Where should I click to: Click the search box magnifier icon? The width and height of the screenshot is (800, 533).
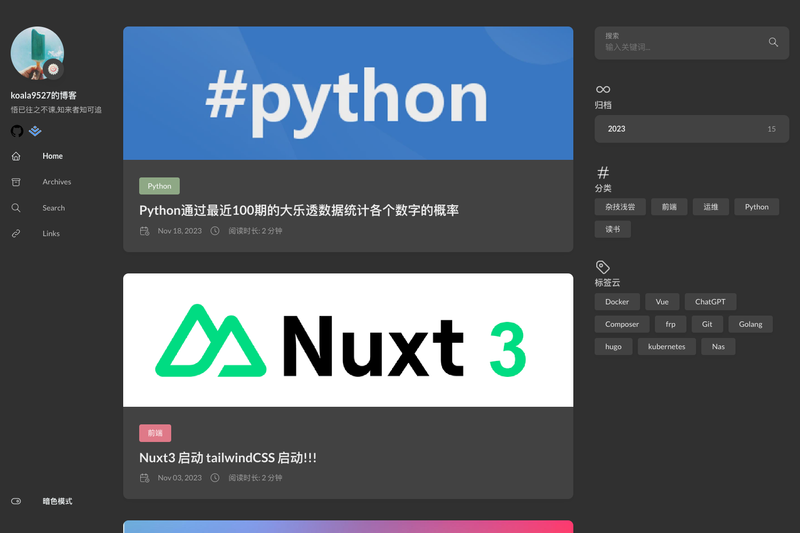773,42
